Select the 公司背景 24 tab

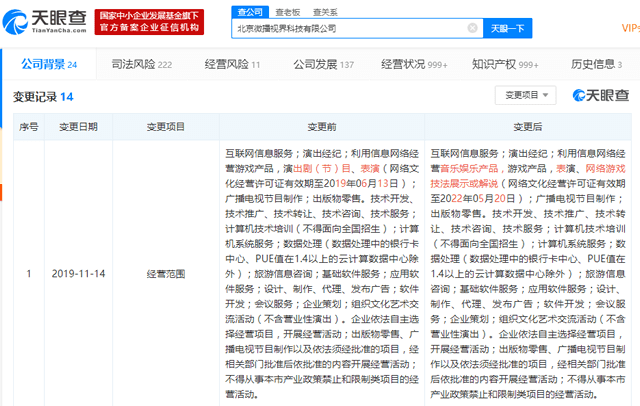pos(49,64)
